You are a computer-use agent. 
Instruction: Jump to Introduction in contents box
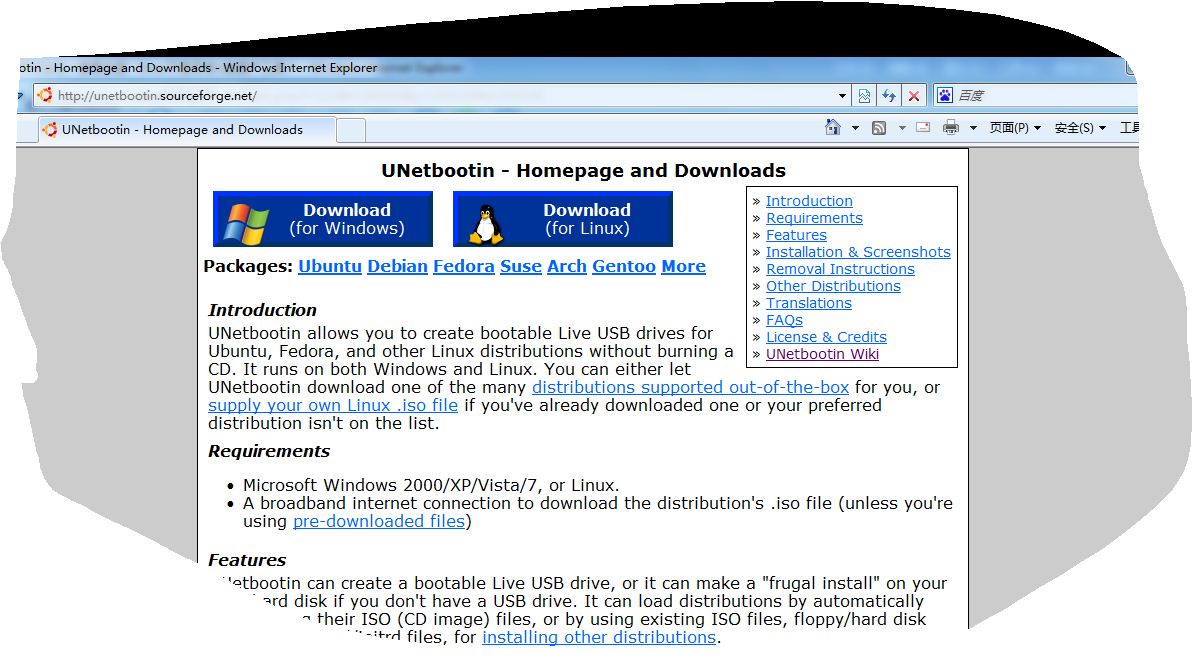point(809,201)
